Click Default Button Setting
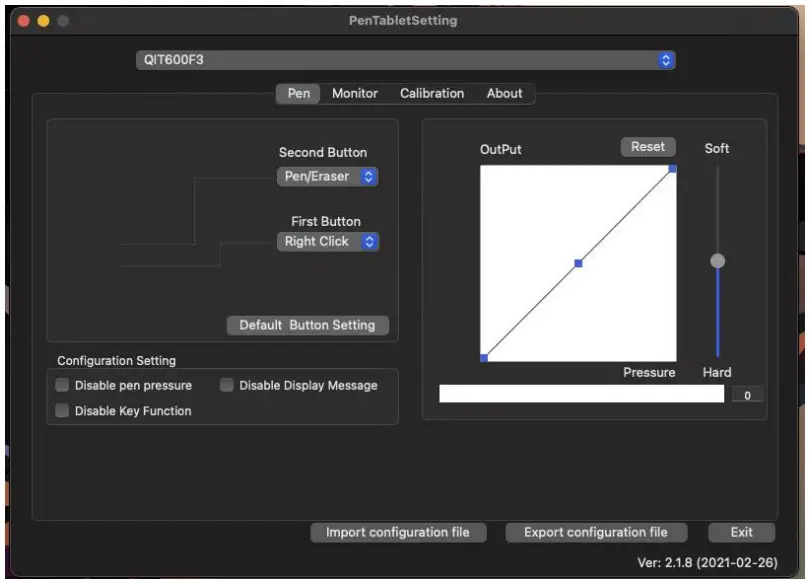Image resolution: width=810 pixels, height=582 pixels. (x=307, y=325)
